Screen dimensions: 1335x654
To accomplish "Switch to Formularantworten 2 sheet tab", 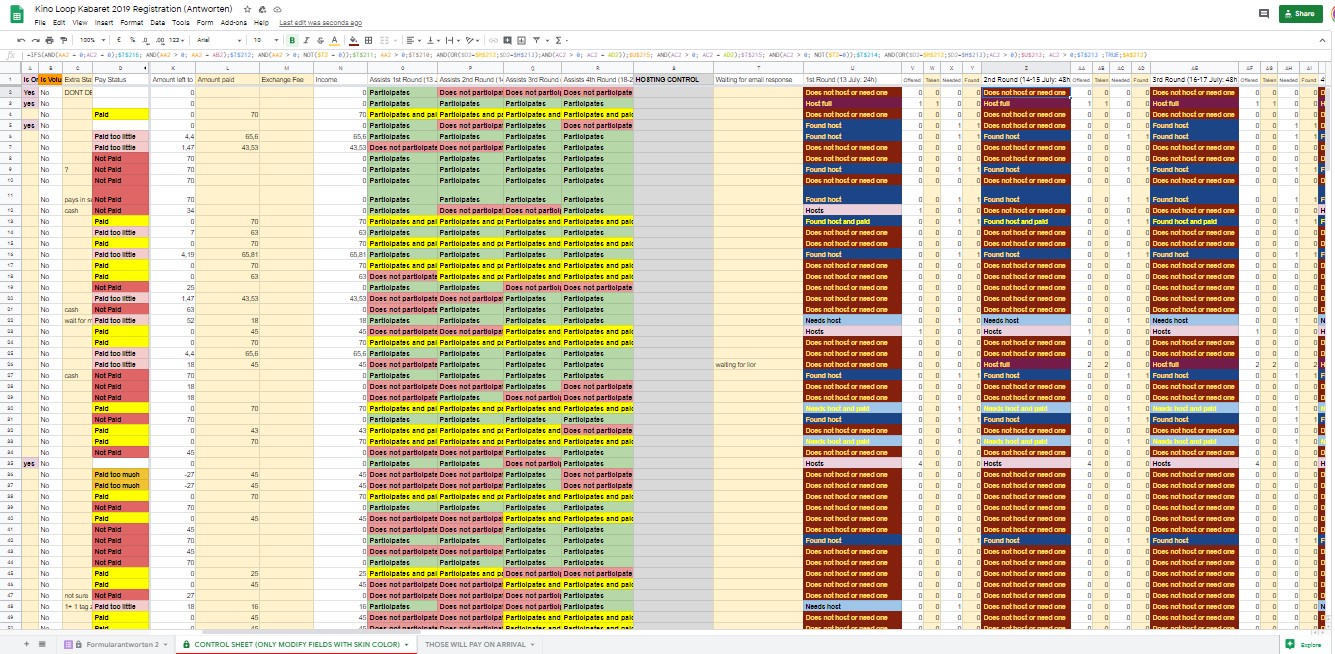I will click(x=115, y=644).
